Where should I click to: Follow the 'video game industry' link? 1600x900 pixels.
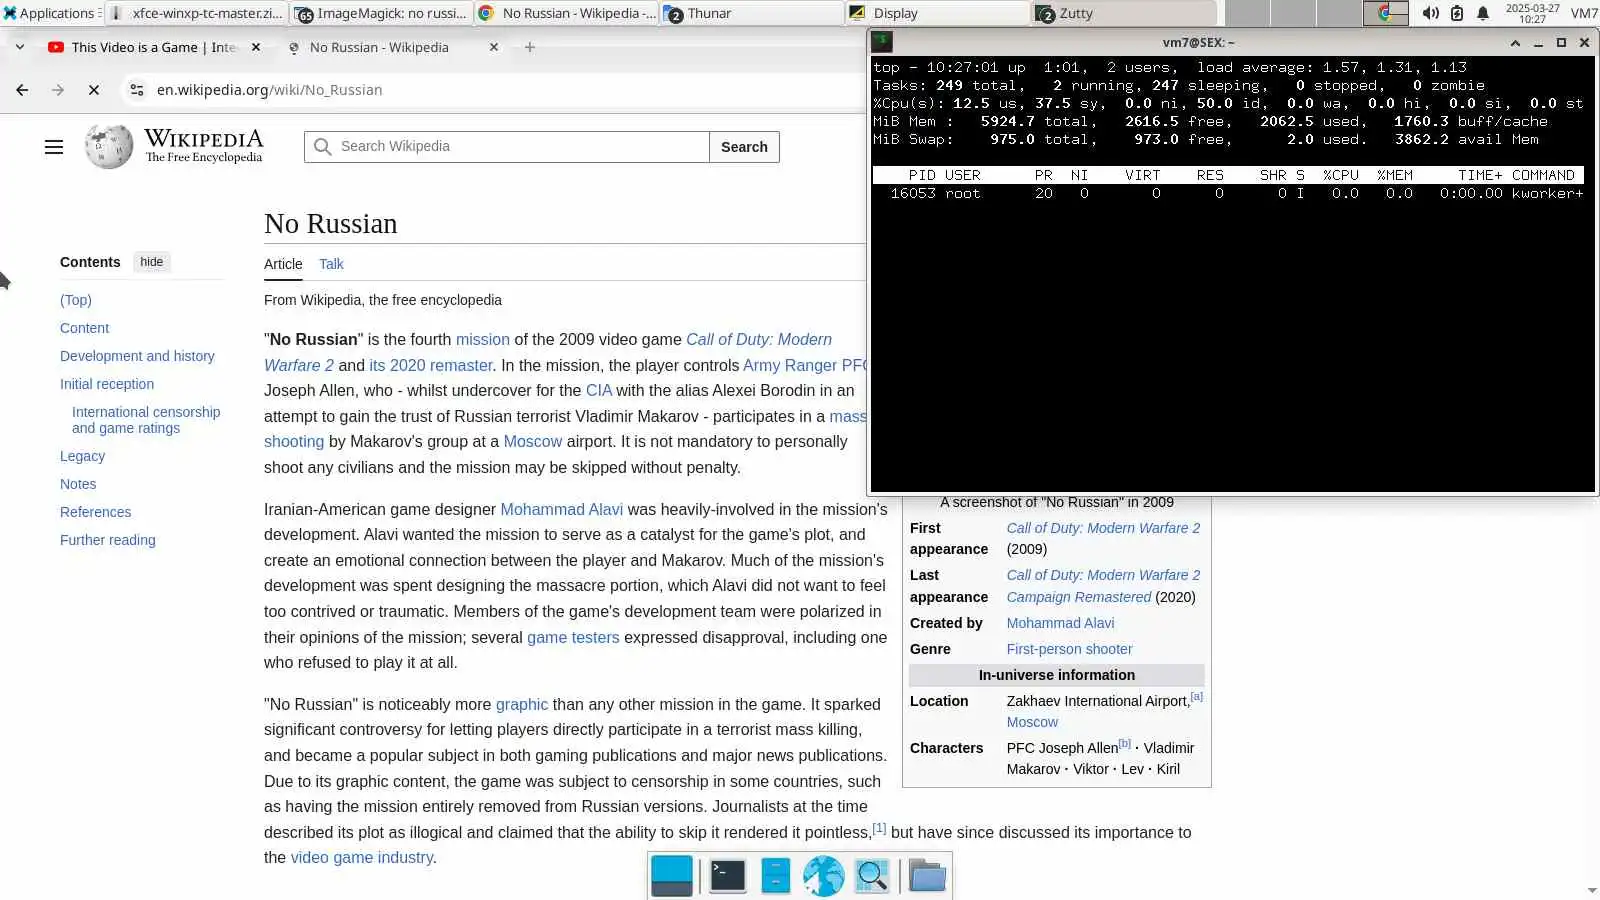(362, 858)
